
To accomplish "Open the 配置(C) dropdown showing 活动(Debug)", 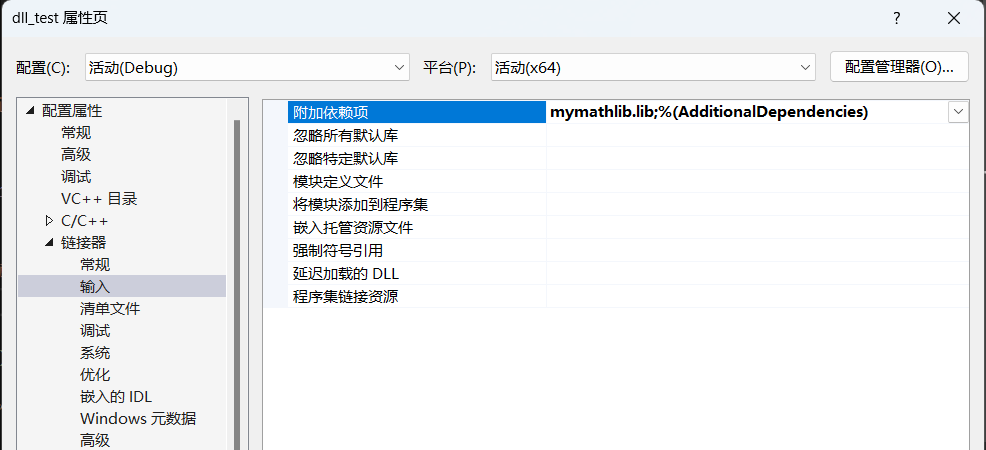I will tap(247, 67).
